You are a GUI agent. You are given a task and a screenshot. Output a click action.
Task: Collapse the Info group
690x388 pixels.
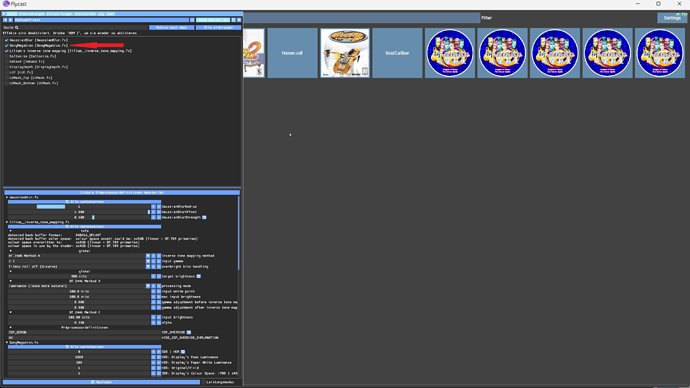click(x=11, y=231)
